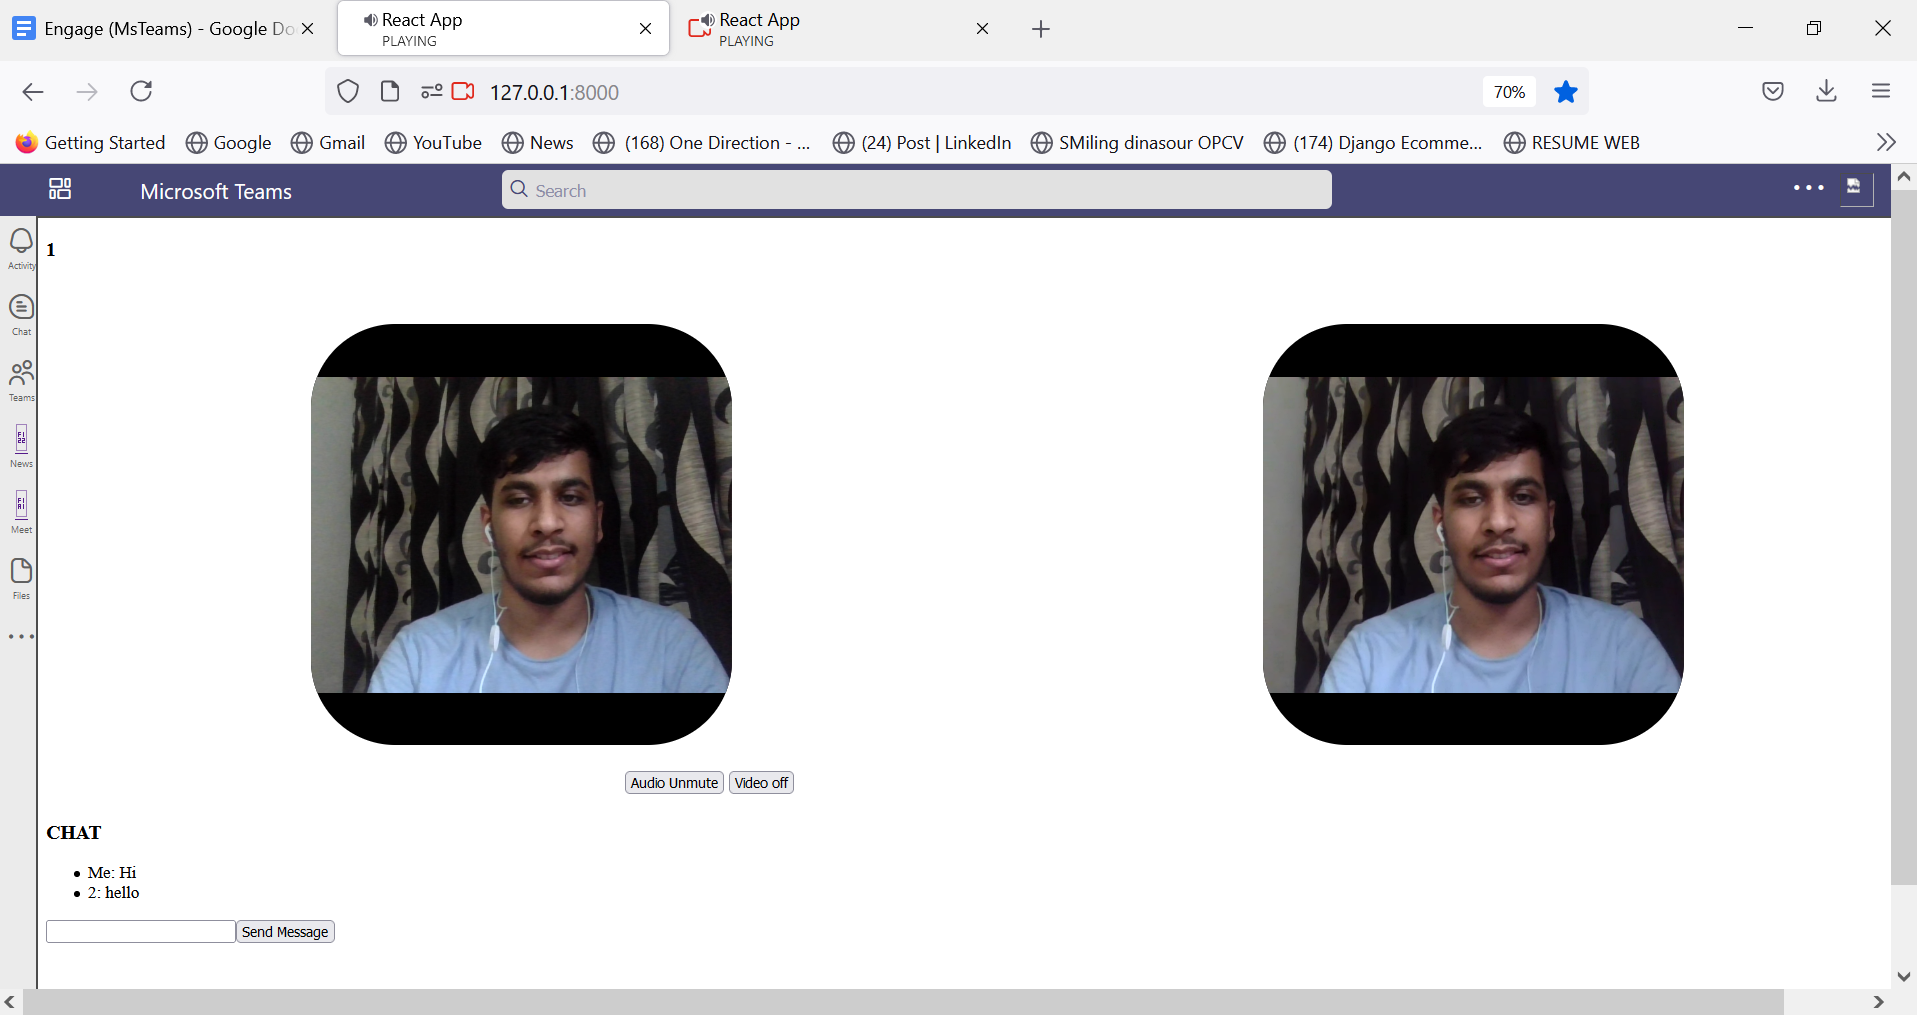Click the camera permission icon in address bar
1917x1015 pixels.
pos(462,91)
